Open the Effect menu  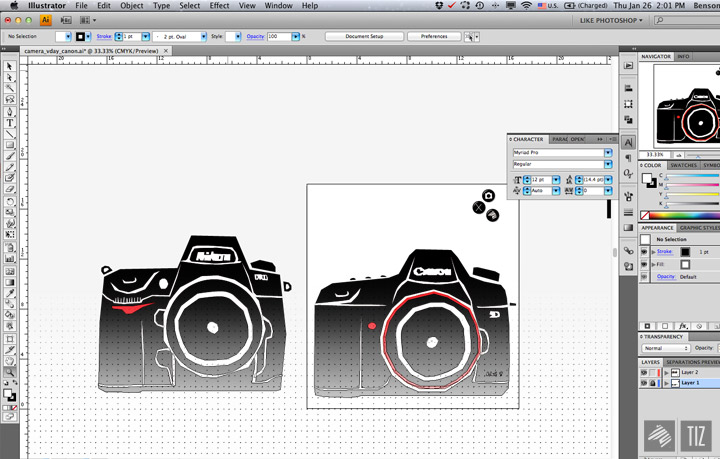(219, 6)
